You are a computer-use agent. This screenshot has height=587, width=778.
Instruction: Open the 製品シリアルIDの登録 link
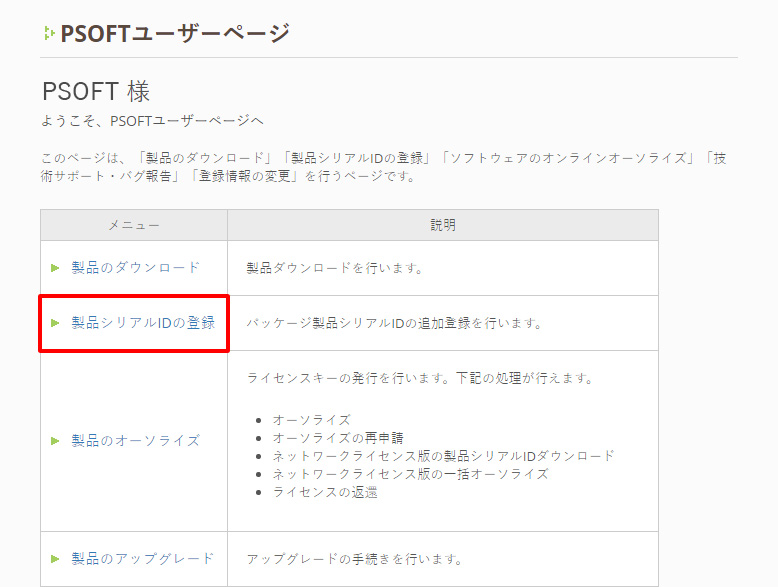click(x=143, y=323)
